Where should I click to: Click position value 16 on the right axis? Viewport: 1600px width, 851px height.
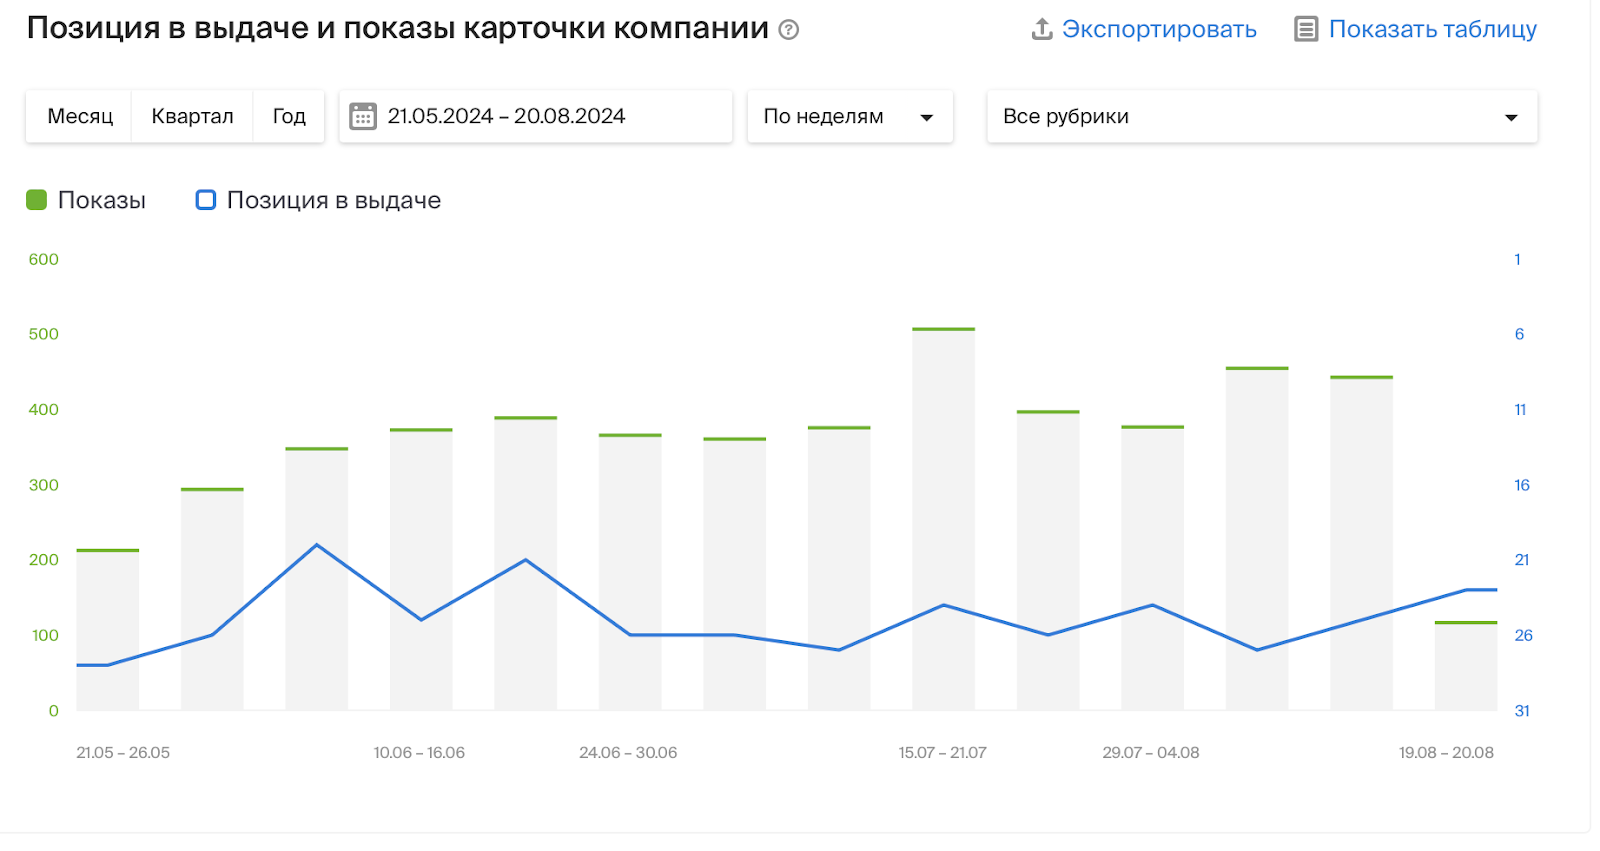click(x=1522, y=485)
